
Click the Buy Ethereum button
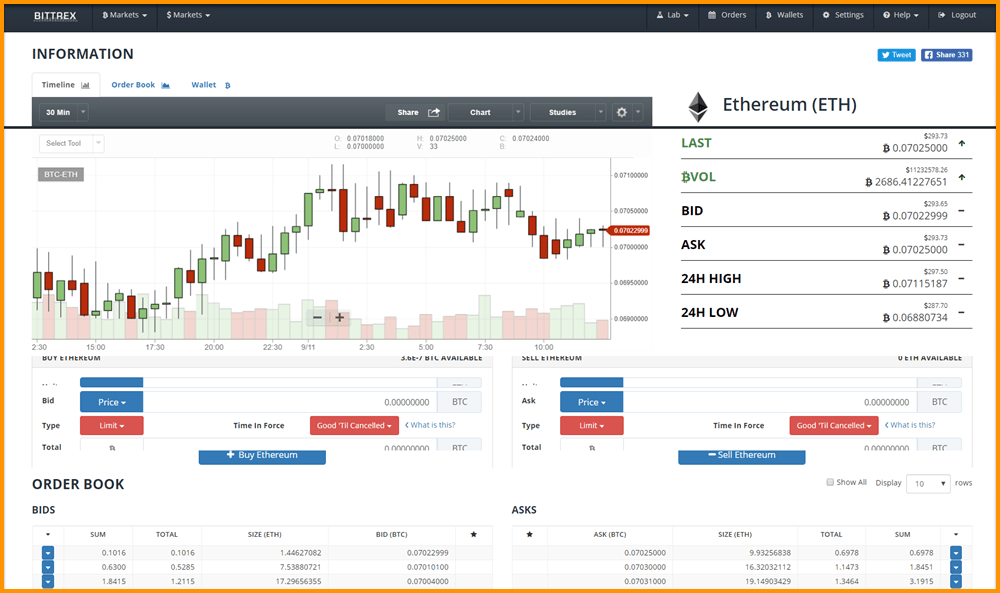(261, 457)
